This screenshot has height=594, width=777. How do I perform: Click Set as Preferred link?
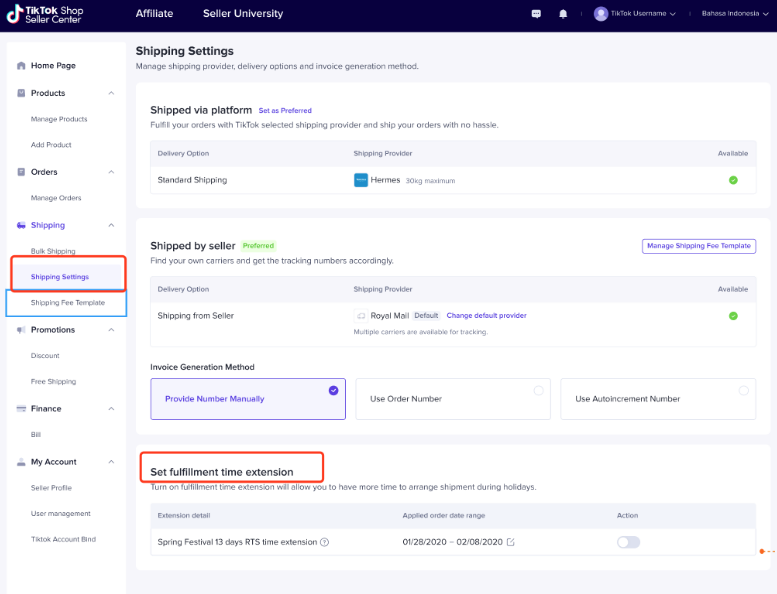coord(285,110)
